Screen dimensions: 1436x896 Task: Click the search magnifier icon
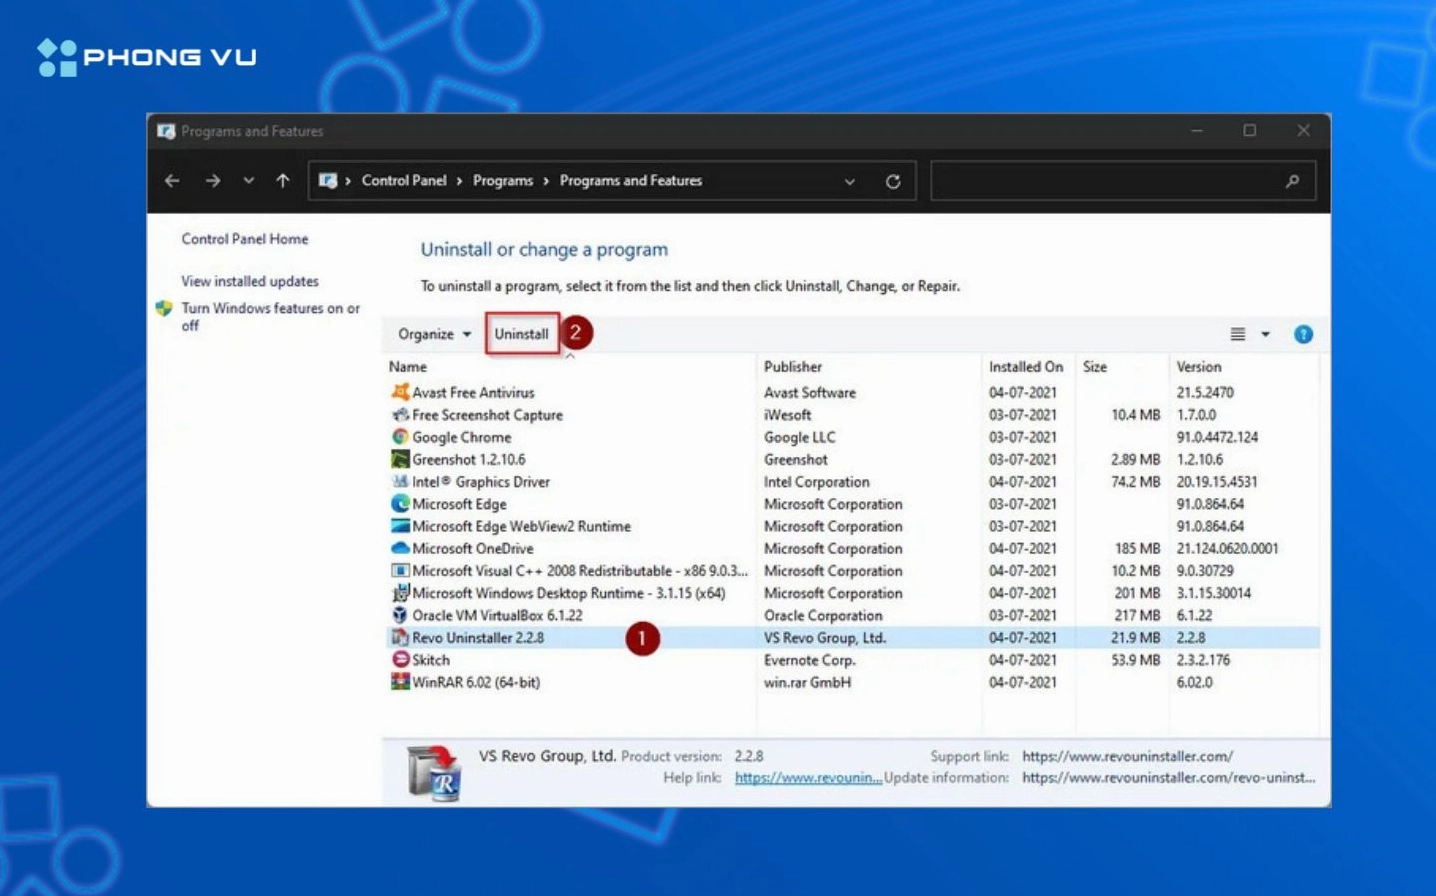click(1292, 181)
